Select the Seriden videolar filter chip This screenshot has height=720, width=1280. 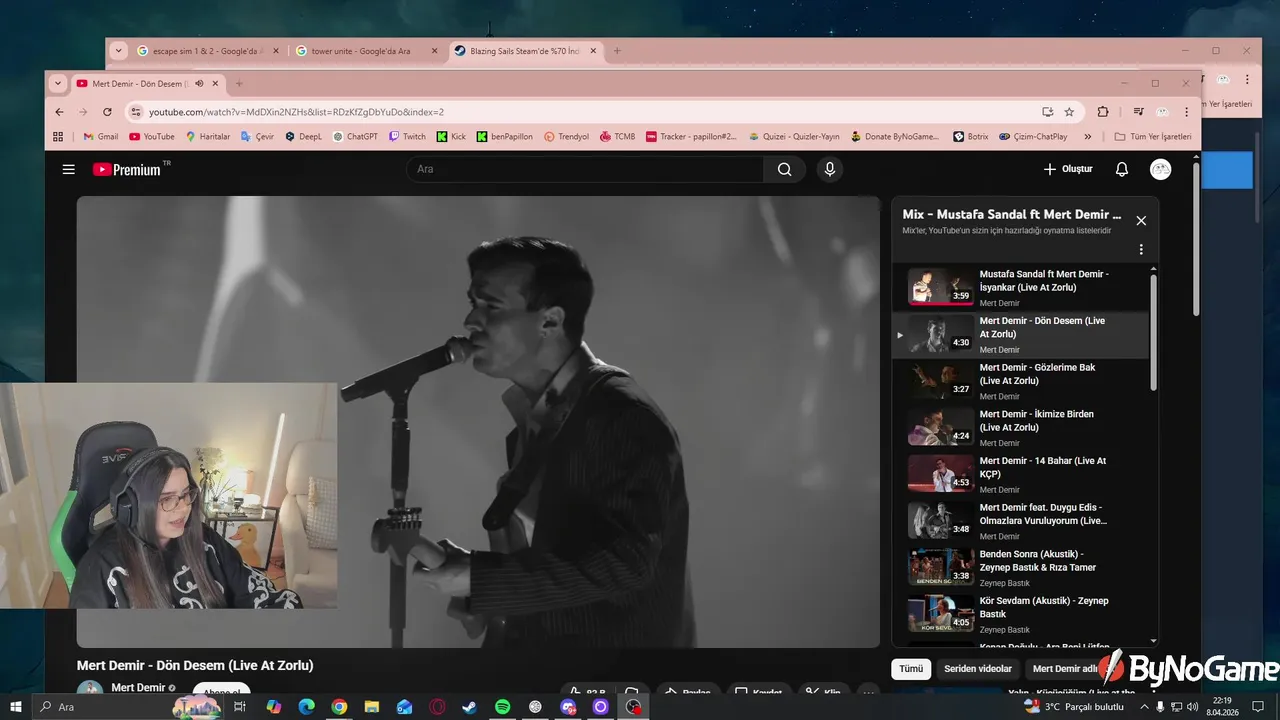pyautogui.click(x=978, y=669)
